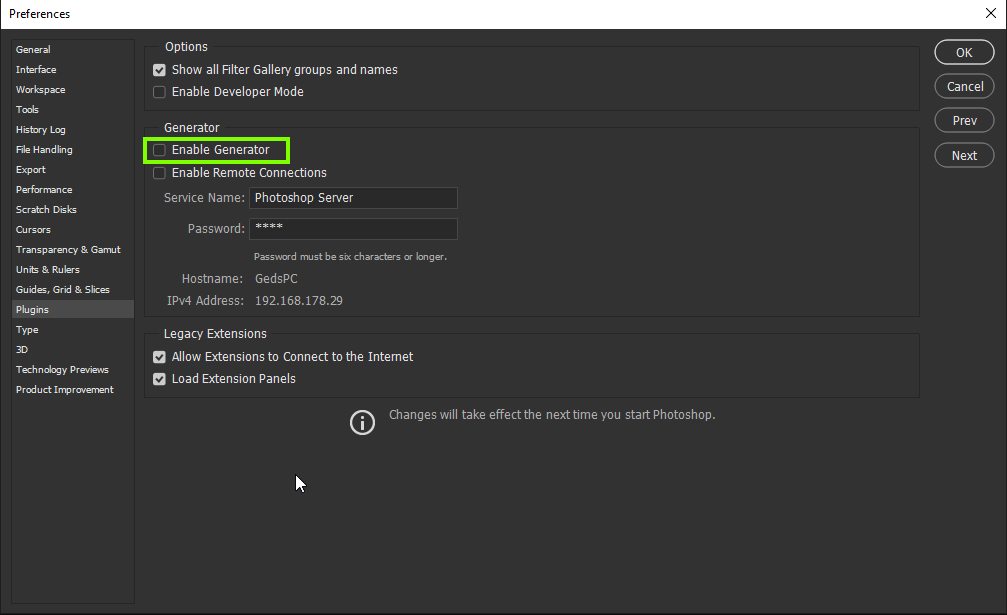Enable Remote Connections
The image size is (1007, 615).
159,172
